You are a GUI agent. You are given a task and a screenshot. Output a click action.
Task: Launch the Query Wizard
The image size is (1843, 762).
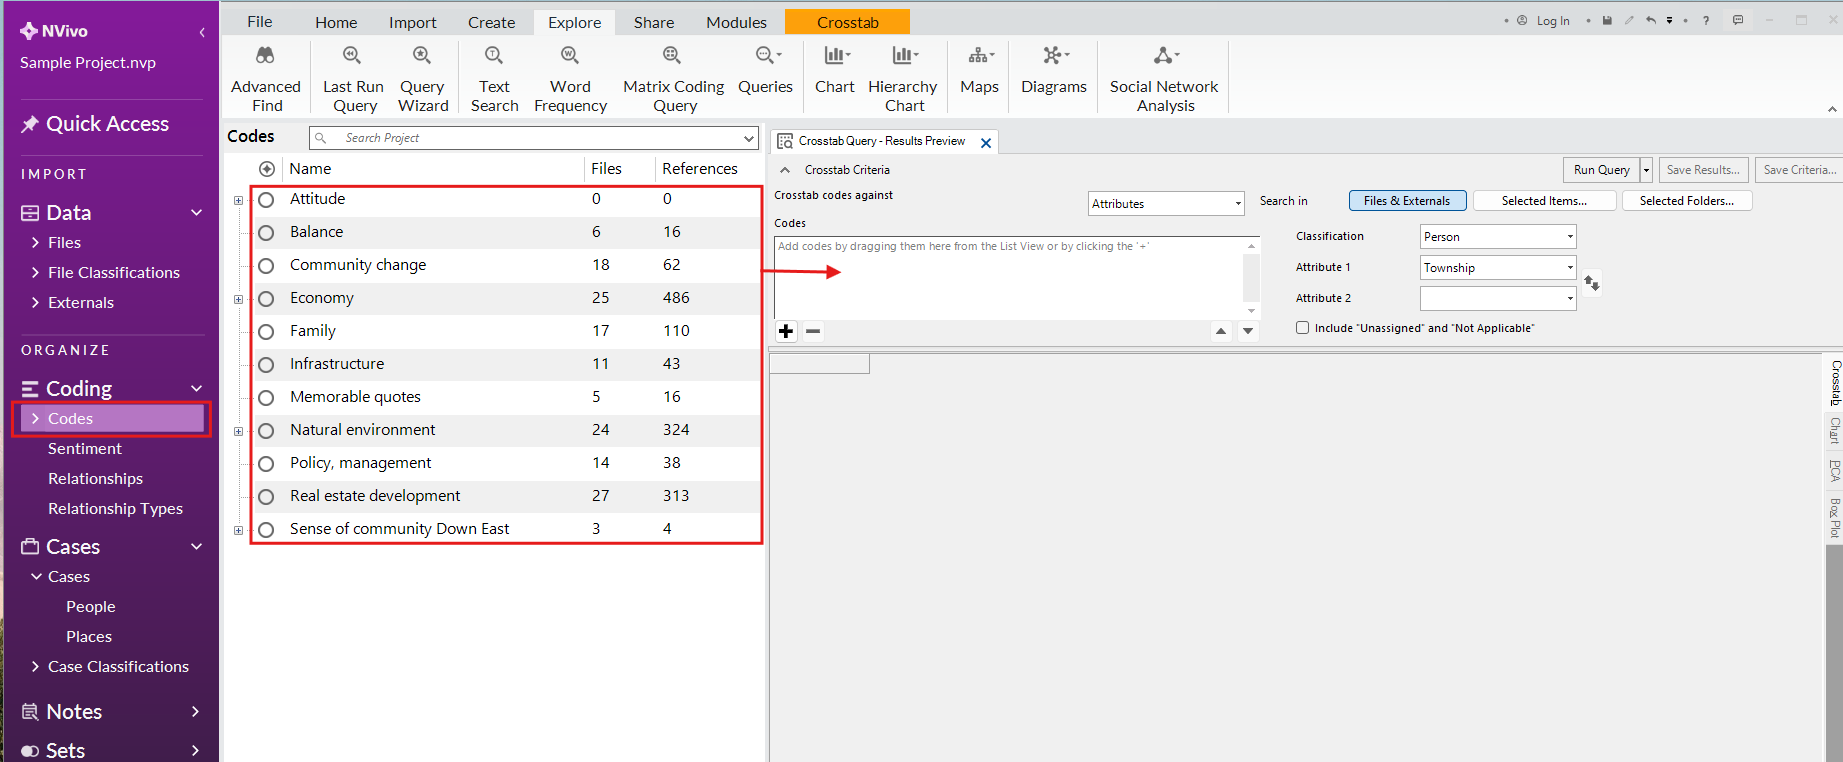coord(423,79)
